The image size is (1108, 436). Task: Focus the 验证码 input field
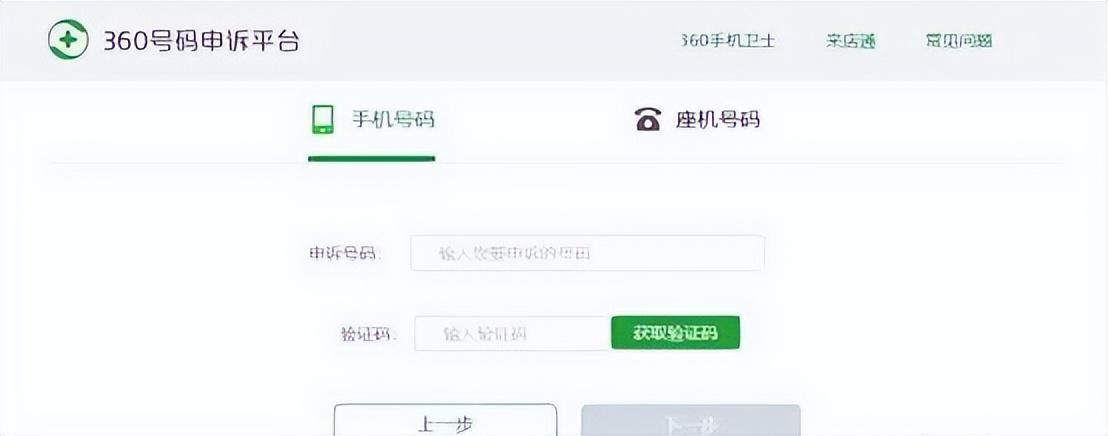coord(511,333)
